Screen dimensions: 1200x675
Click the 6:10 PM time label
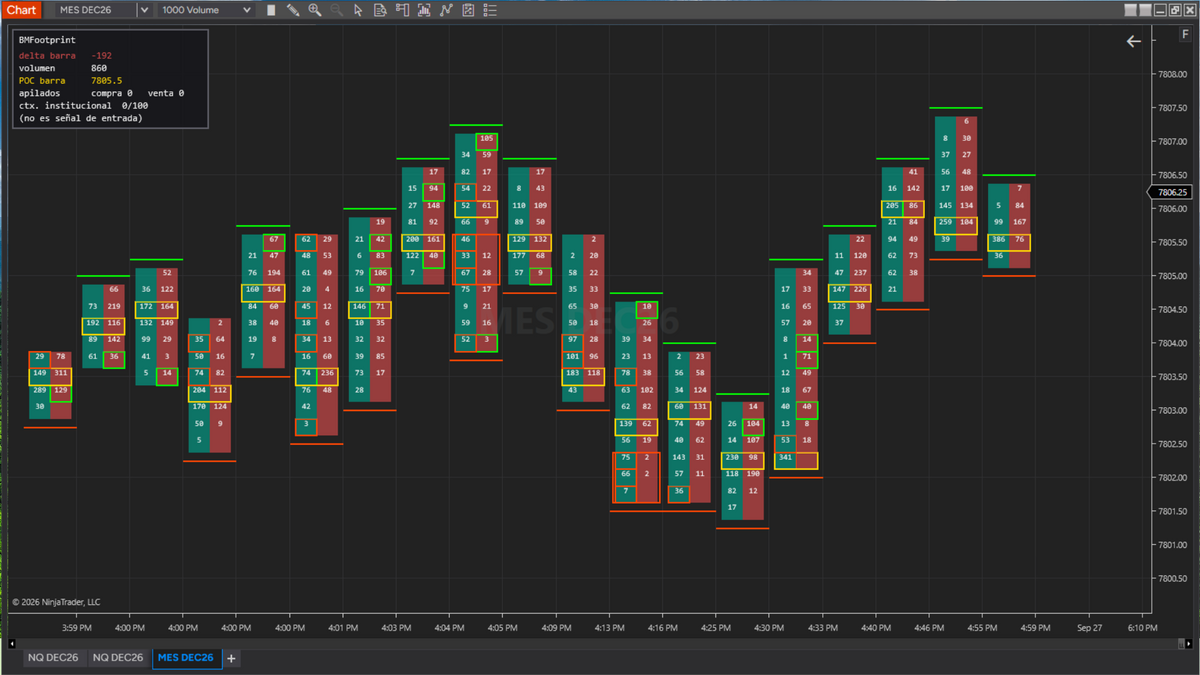point(1142,628)
